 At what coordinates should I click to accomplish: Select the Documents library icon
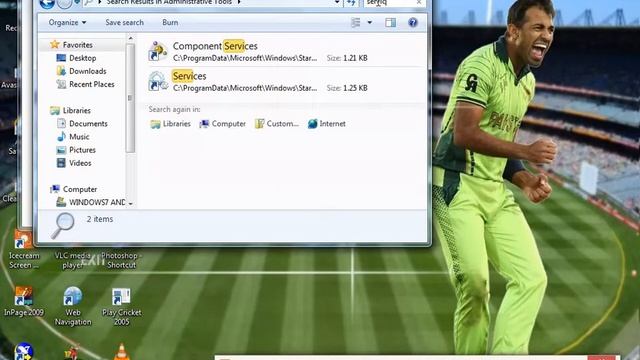61,123
